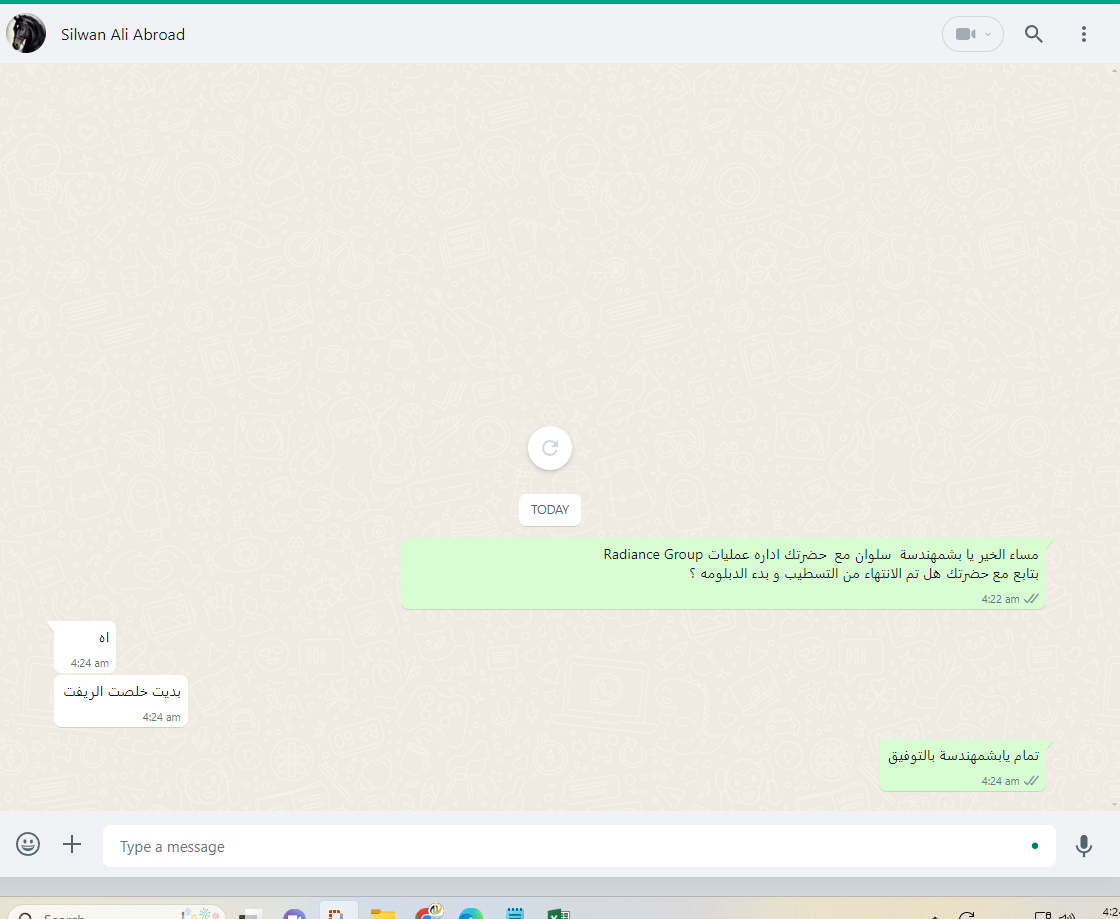Click the chat scrollbar down arrow
The height and width of the screenshot is (919, 1120).
(x=1115, y=805)
